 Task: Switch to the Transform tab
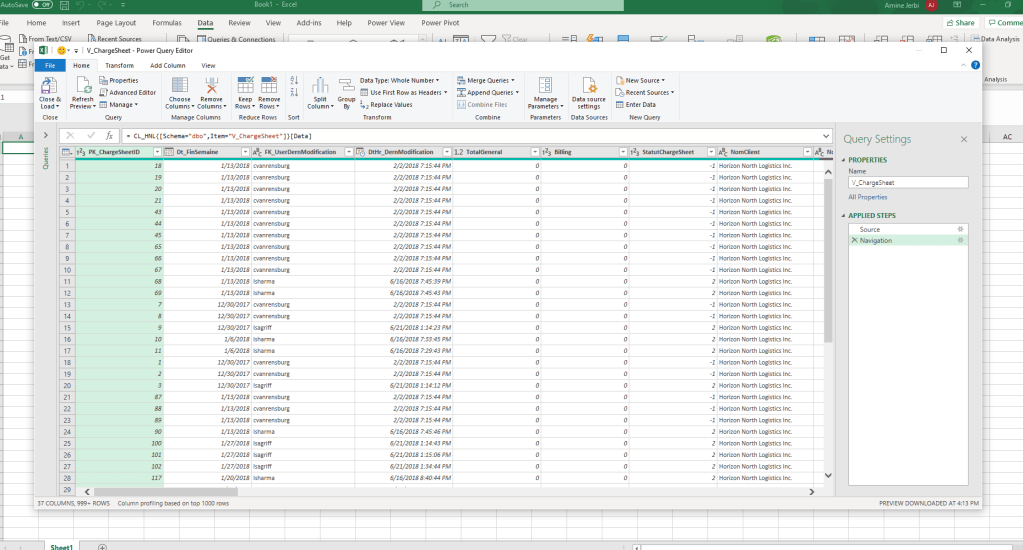tap(119, 65)
